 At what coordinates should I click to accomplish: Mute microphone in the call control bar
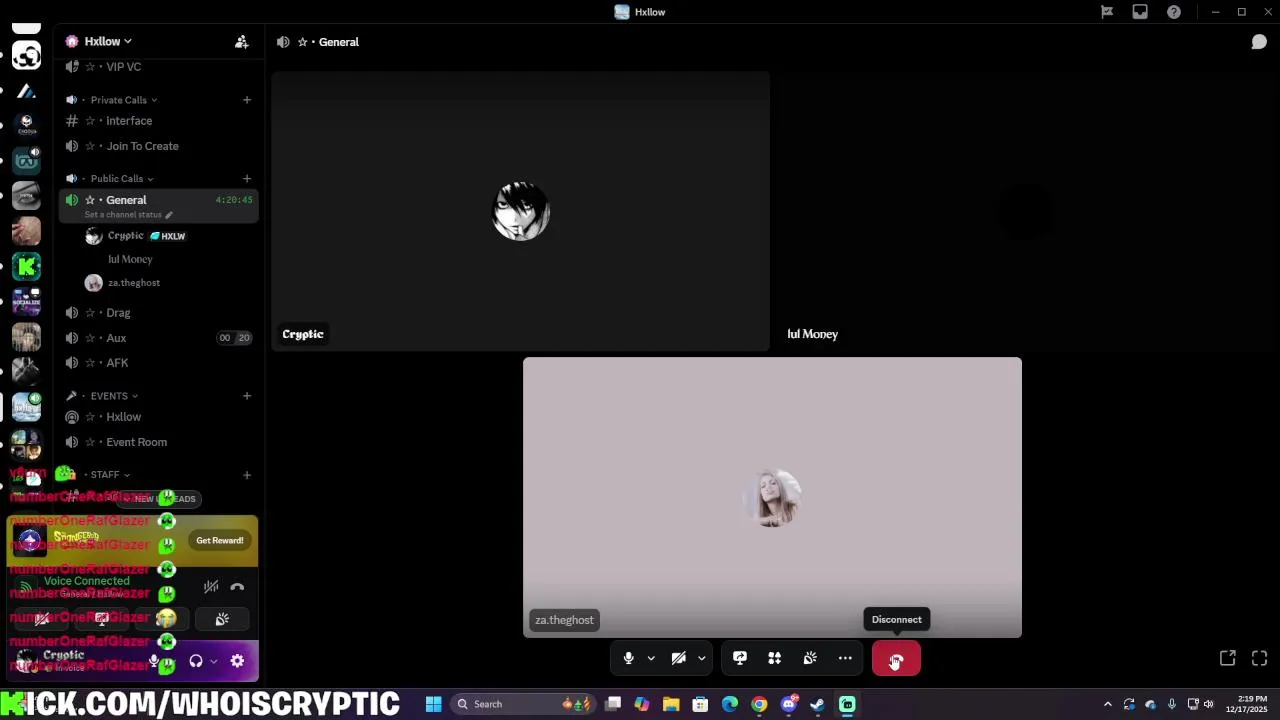[628, 658]
